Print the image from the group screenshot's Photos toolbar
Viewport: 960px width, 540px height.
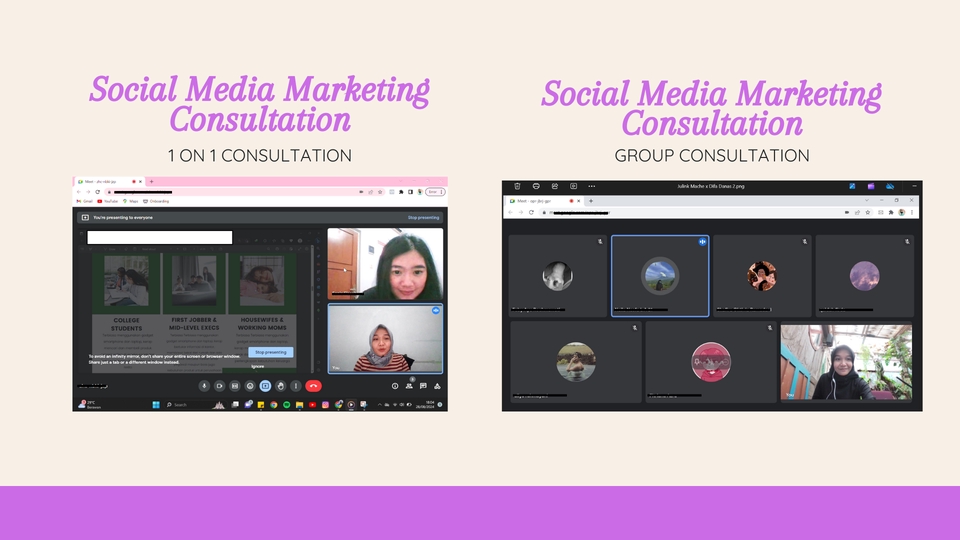click(x=536, y=186)
